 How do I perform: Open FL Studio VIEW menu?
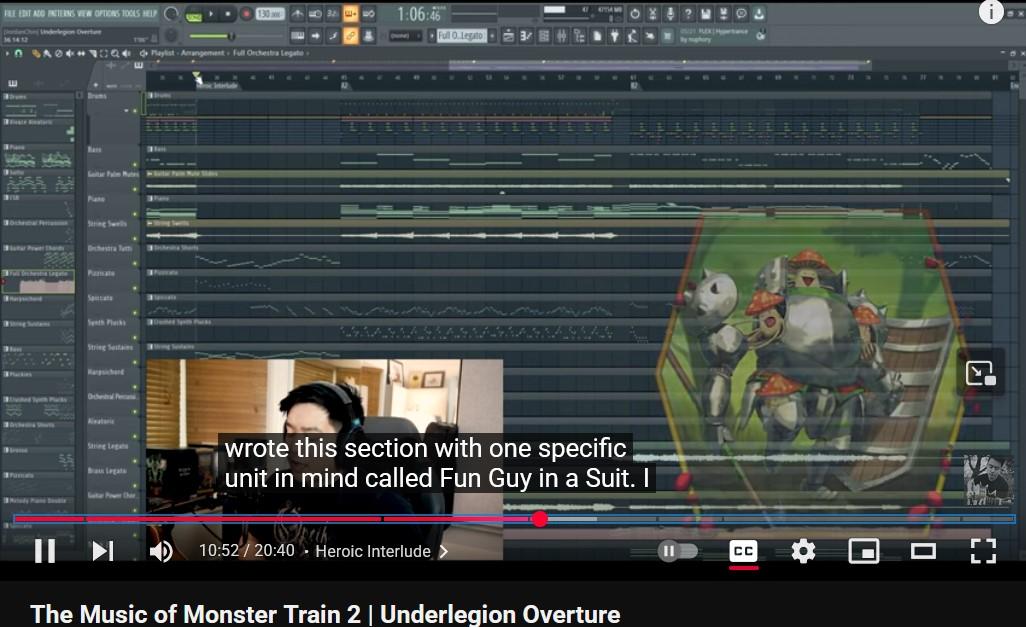pos(85,13)
